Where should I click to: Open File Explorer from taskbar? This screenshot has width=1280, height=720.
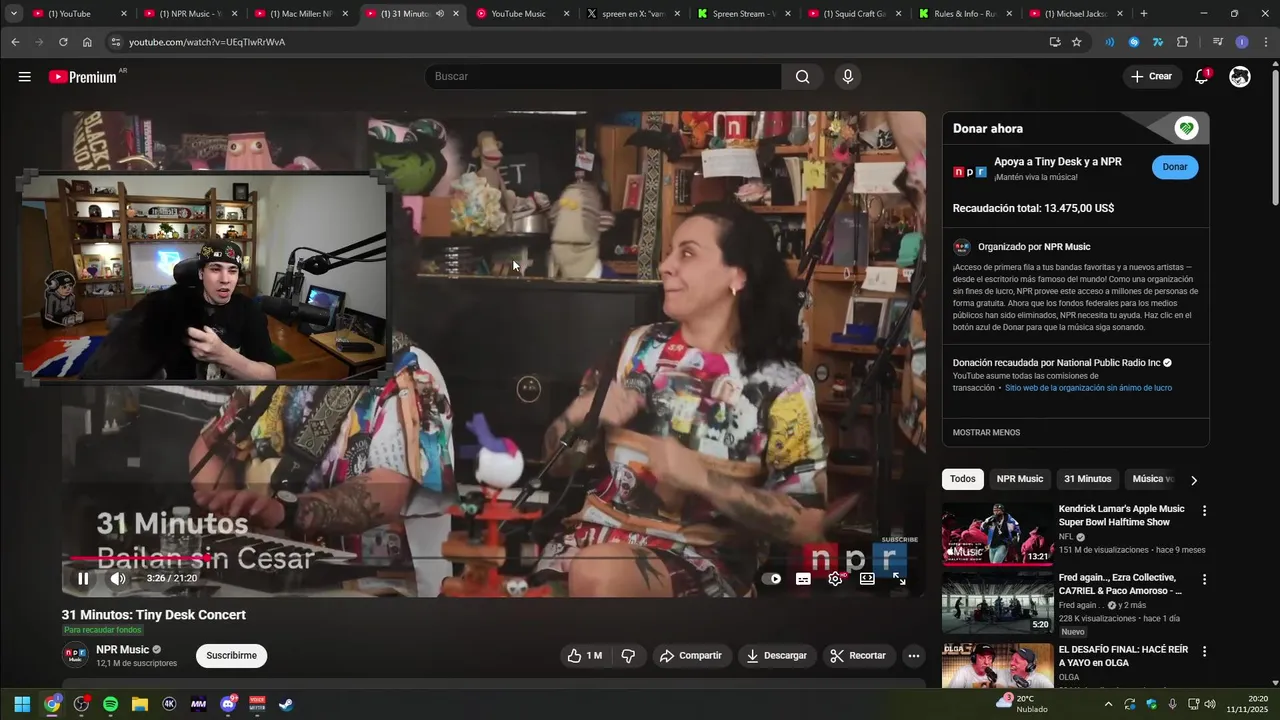[x=140, y=704]
